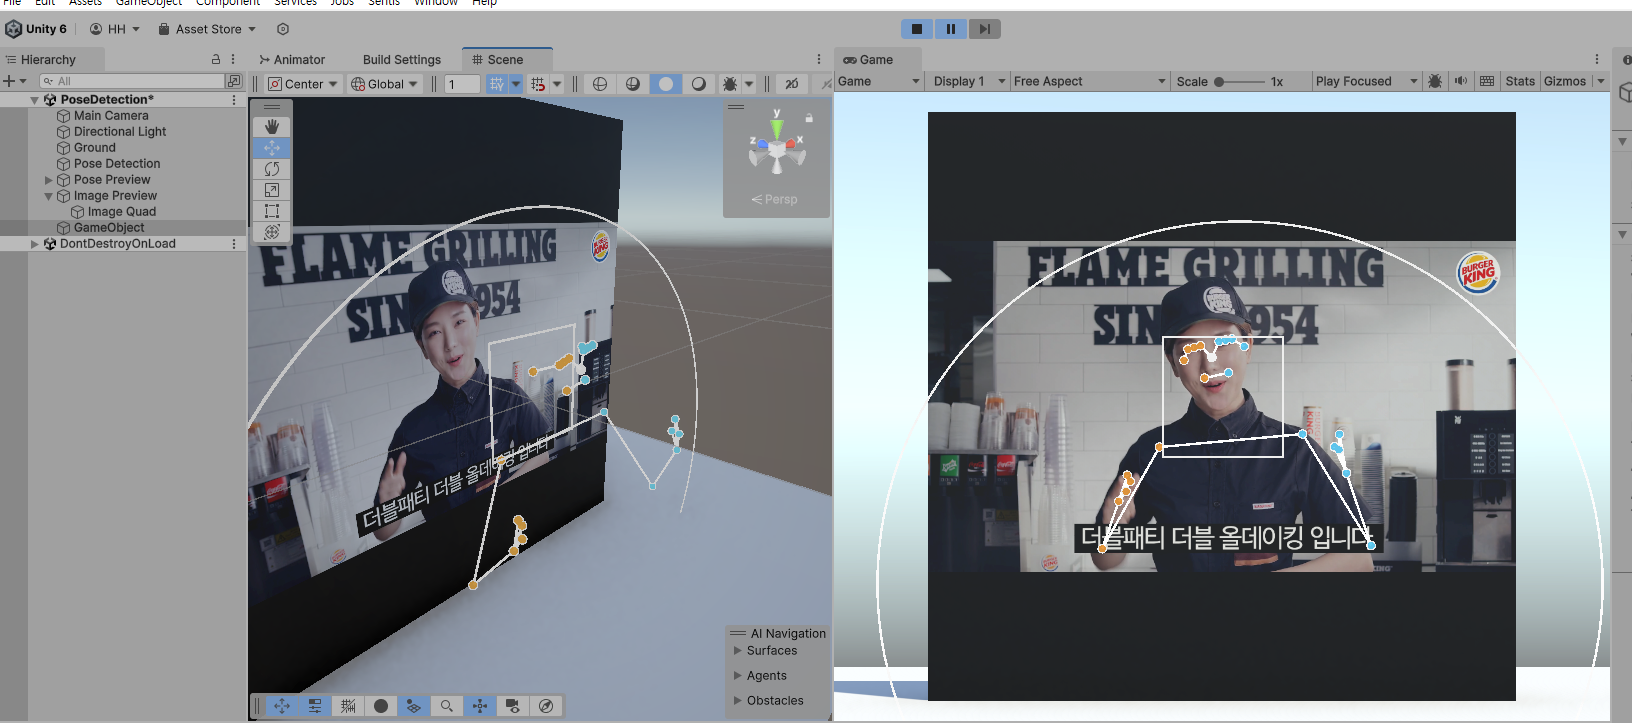1632x723 pixels.
Task: Stop play mode with the Play button
Action: (917, 29)
